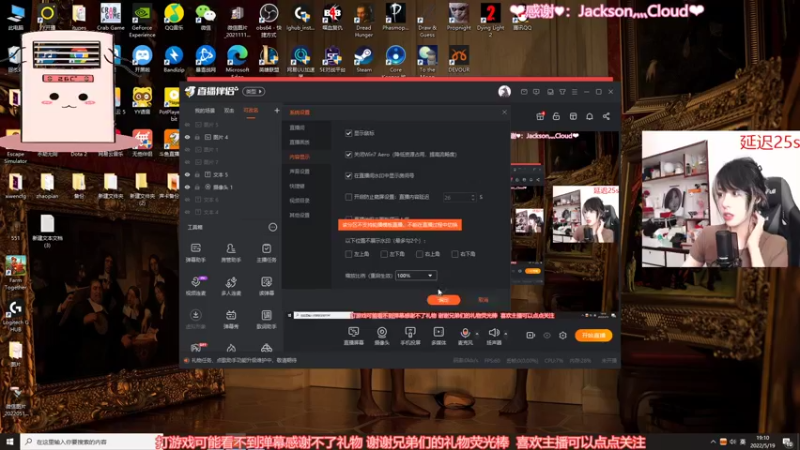Open the hamburger menu in title bar
Image resolution: width=800 pixels, height=450 pixels.
(574, 92)
